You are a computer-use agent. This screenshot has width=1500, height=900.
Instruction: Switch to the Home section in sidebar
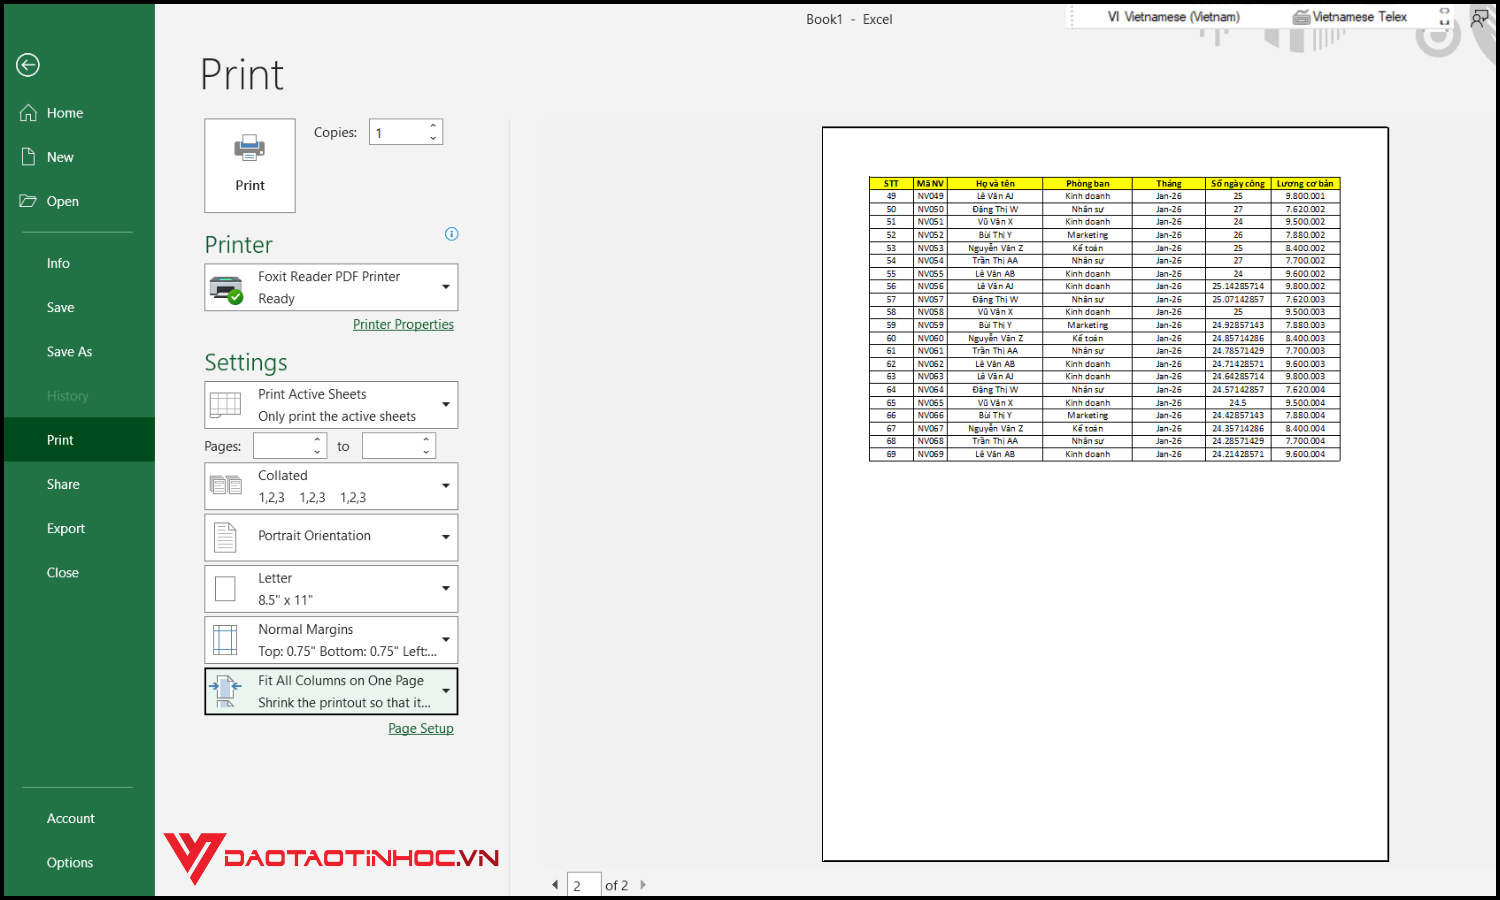tap(63, 112)
